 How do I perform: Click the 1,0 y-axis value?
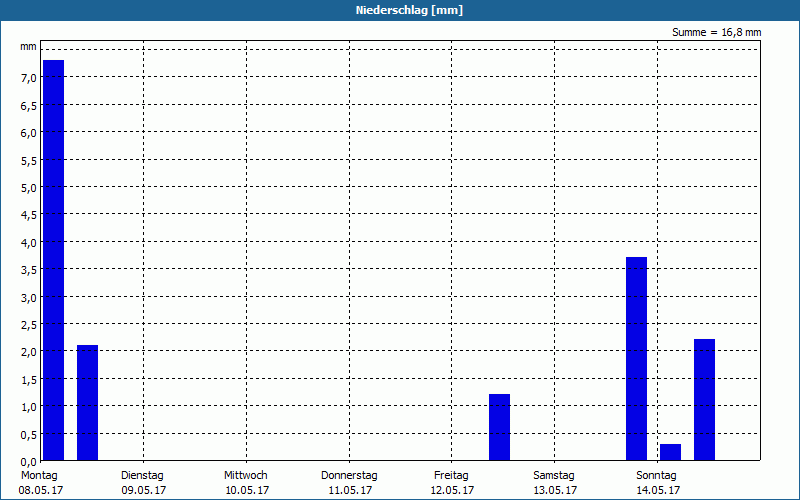29,407
